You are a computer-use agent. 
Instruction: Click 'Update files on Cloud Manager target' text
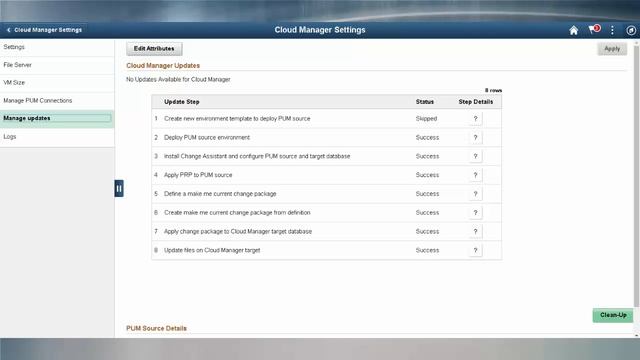coord(212,250)
